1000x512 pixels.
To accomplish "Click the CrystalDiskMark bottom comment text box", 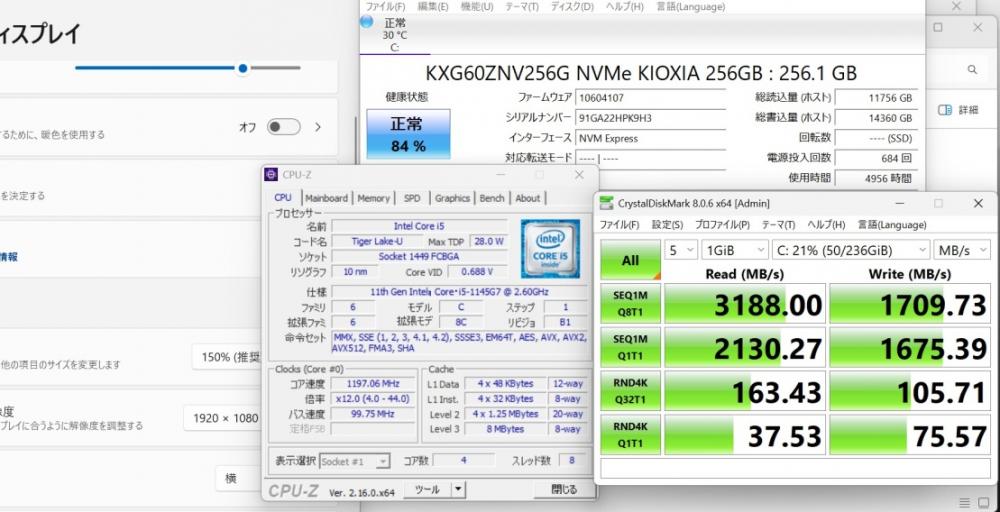I will (x=795, y=469).
